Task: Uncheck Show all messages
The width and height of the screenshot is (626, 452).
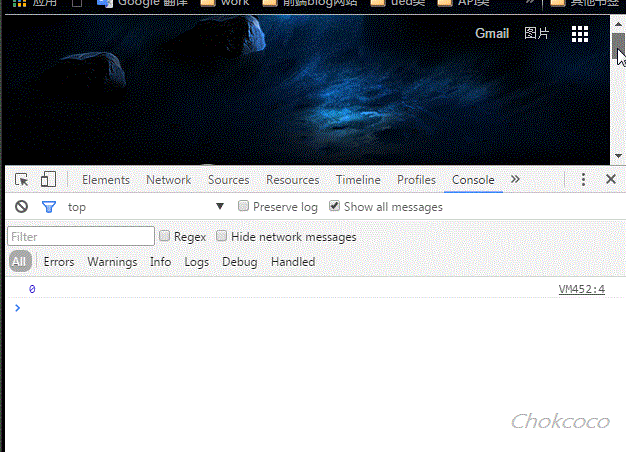Action: click(x=334, y=207)
